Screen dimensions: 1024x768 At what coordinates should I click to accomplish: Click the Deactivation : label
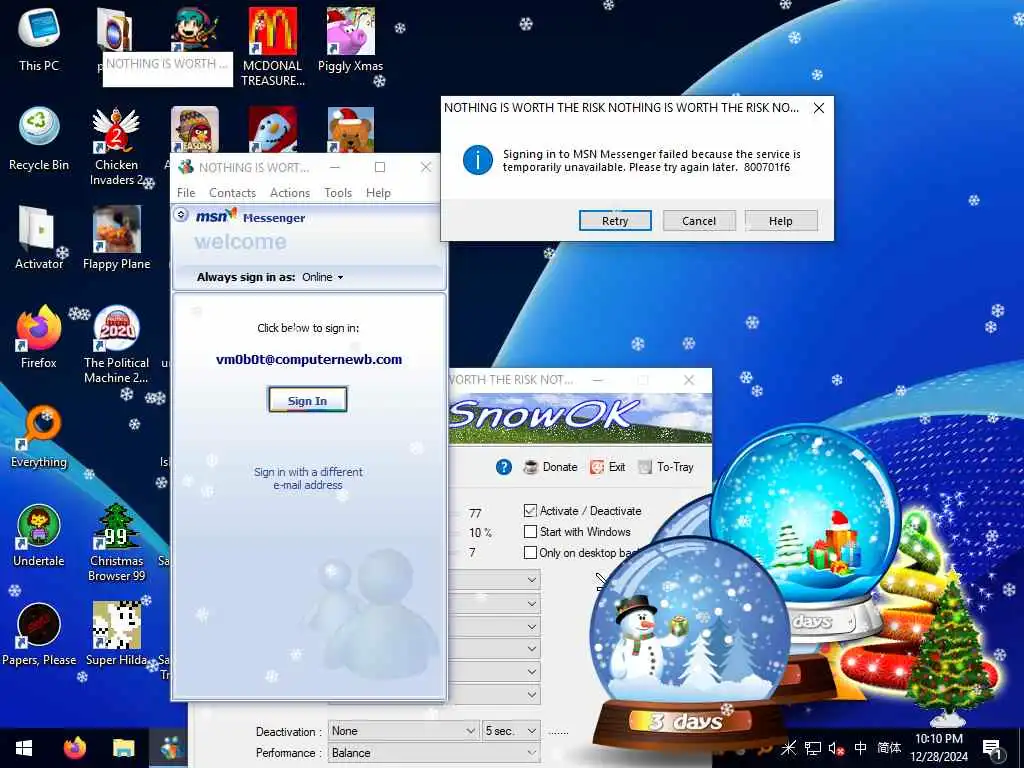pos(289,731)
